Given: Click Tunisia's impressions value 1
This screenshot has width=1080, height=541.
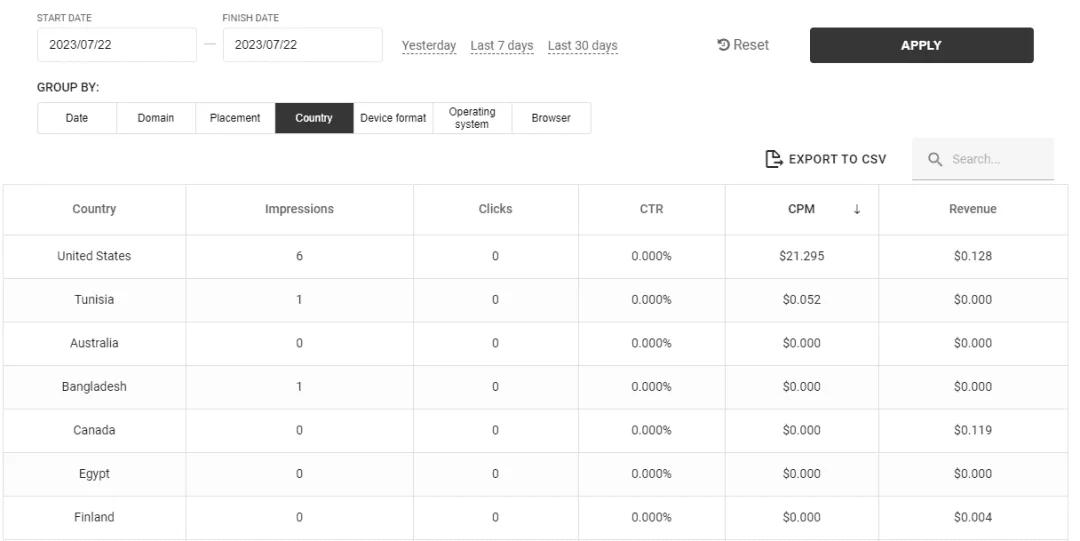Looking at the screenshot, I should coord(300,299).
